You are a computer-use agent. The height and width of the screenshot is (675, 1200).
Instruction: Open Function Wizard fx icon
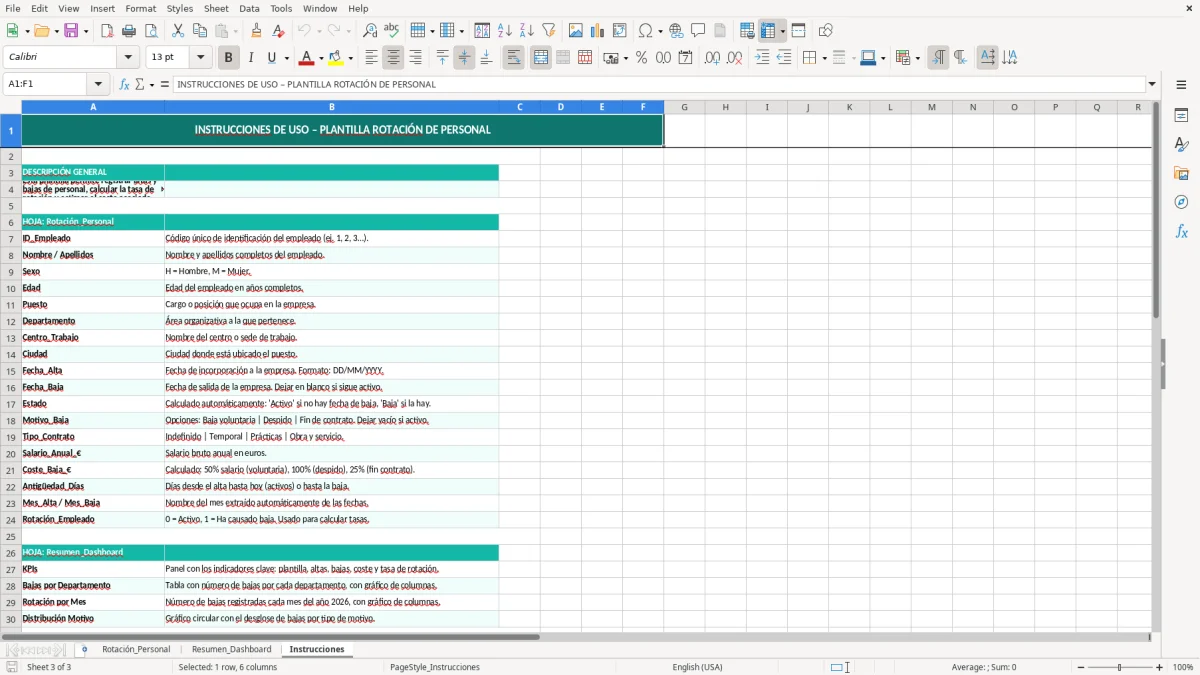[x=125, y=84]
